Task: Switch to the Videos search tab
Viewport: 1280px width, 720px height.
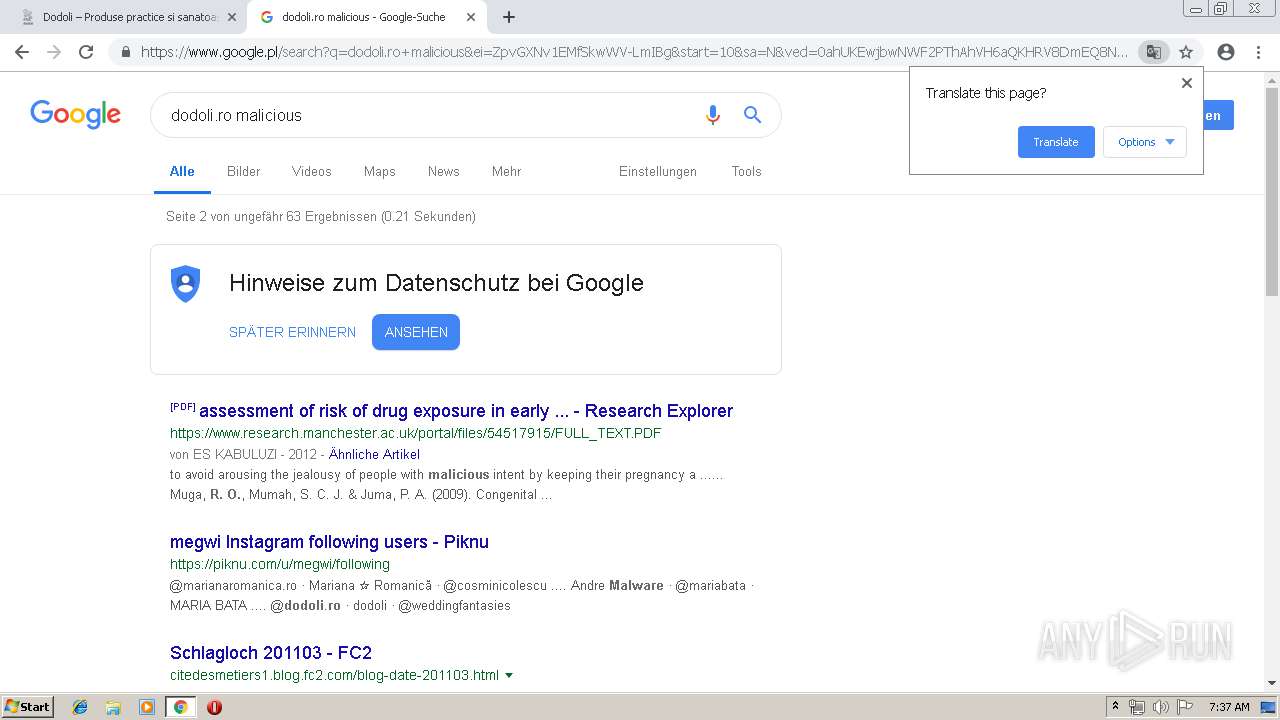Action: coord(312,172)
